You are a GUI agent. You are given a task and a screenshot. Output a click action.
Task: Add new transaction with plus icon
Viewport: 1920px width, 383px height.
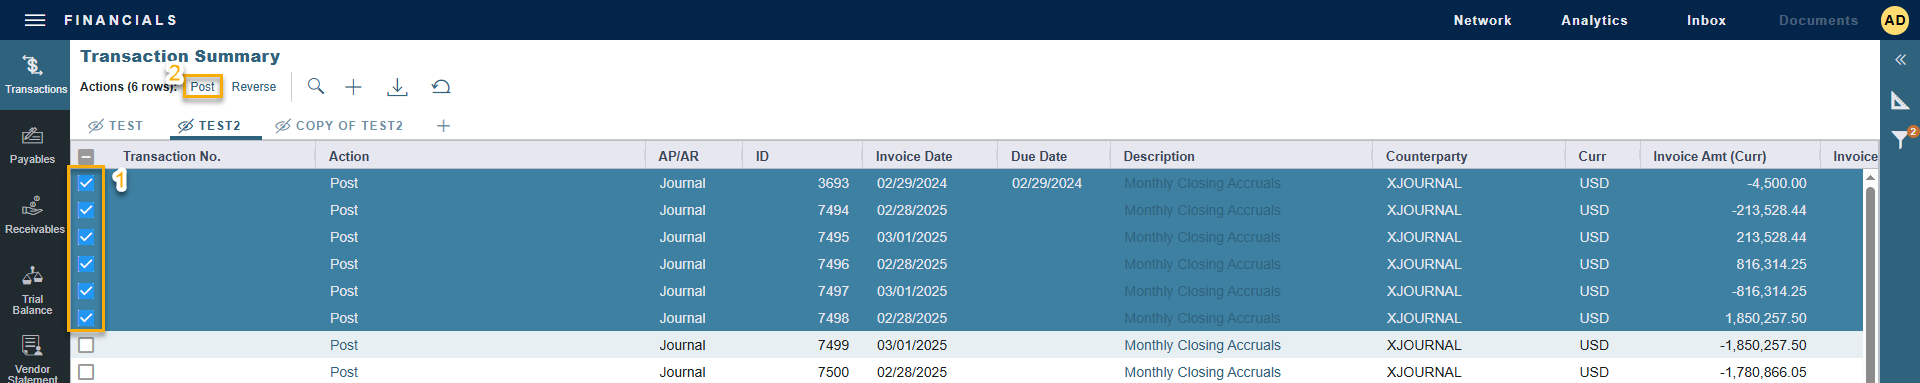tap(353, 87)
